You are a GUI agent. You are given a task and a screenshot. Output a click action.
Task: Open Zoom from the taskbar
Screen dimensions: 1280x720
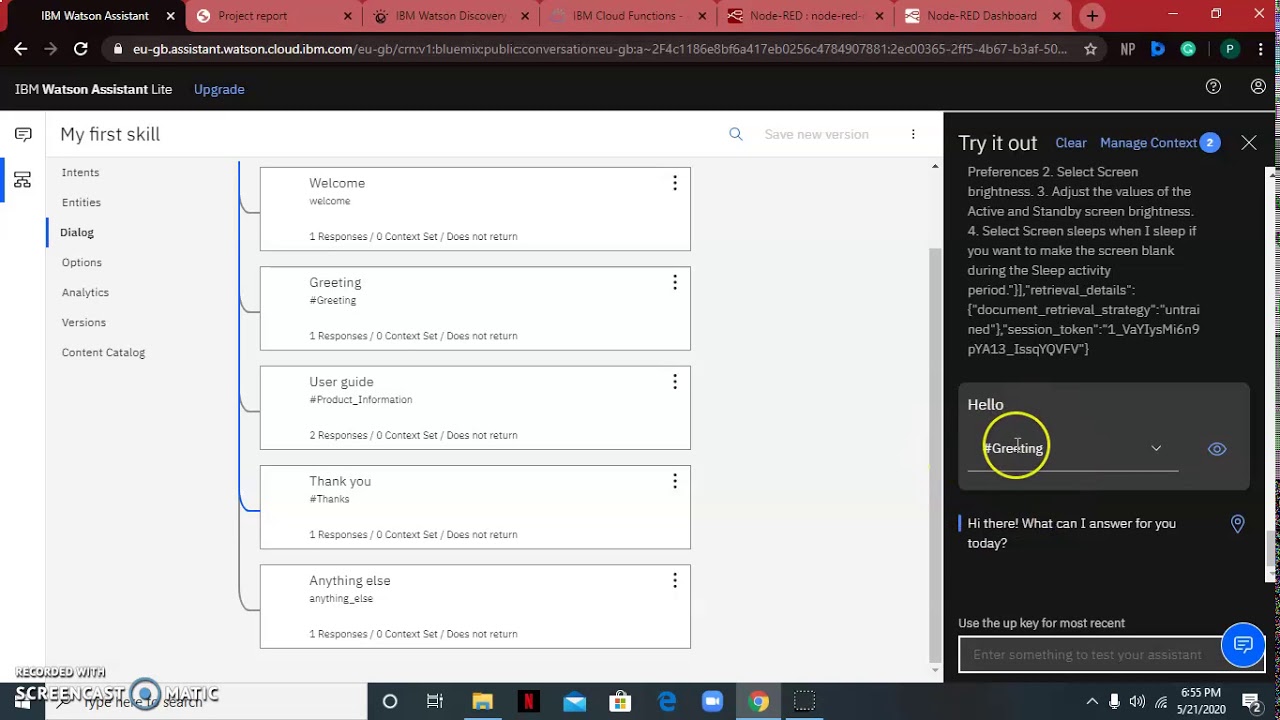712,702
